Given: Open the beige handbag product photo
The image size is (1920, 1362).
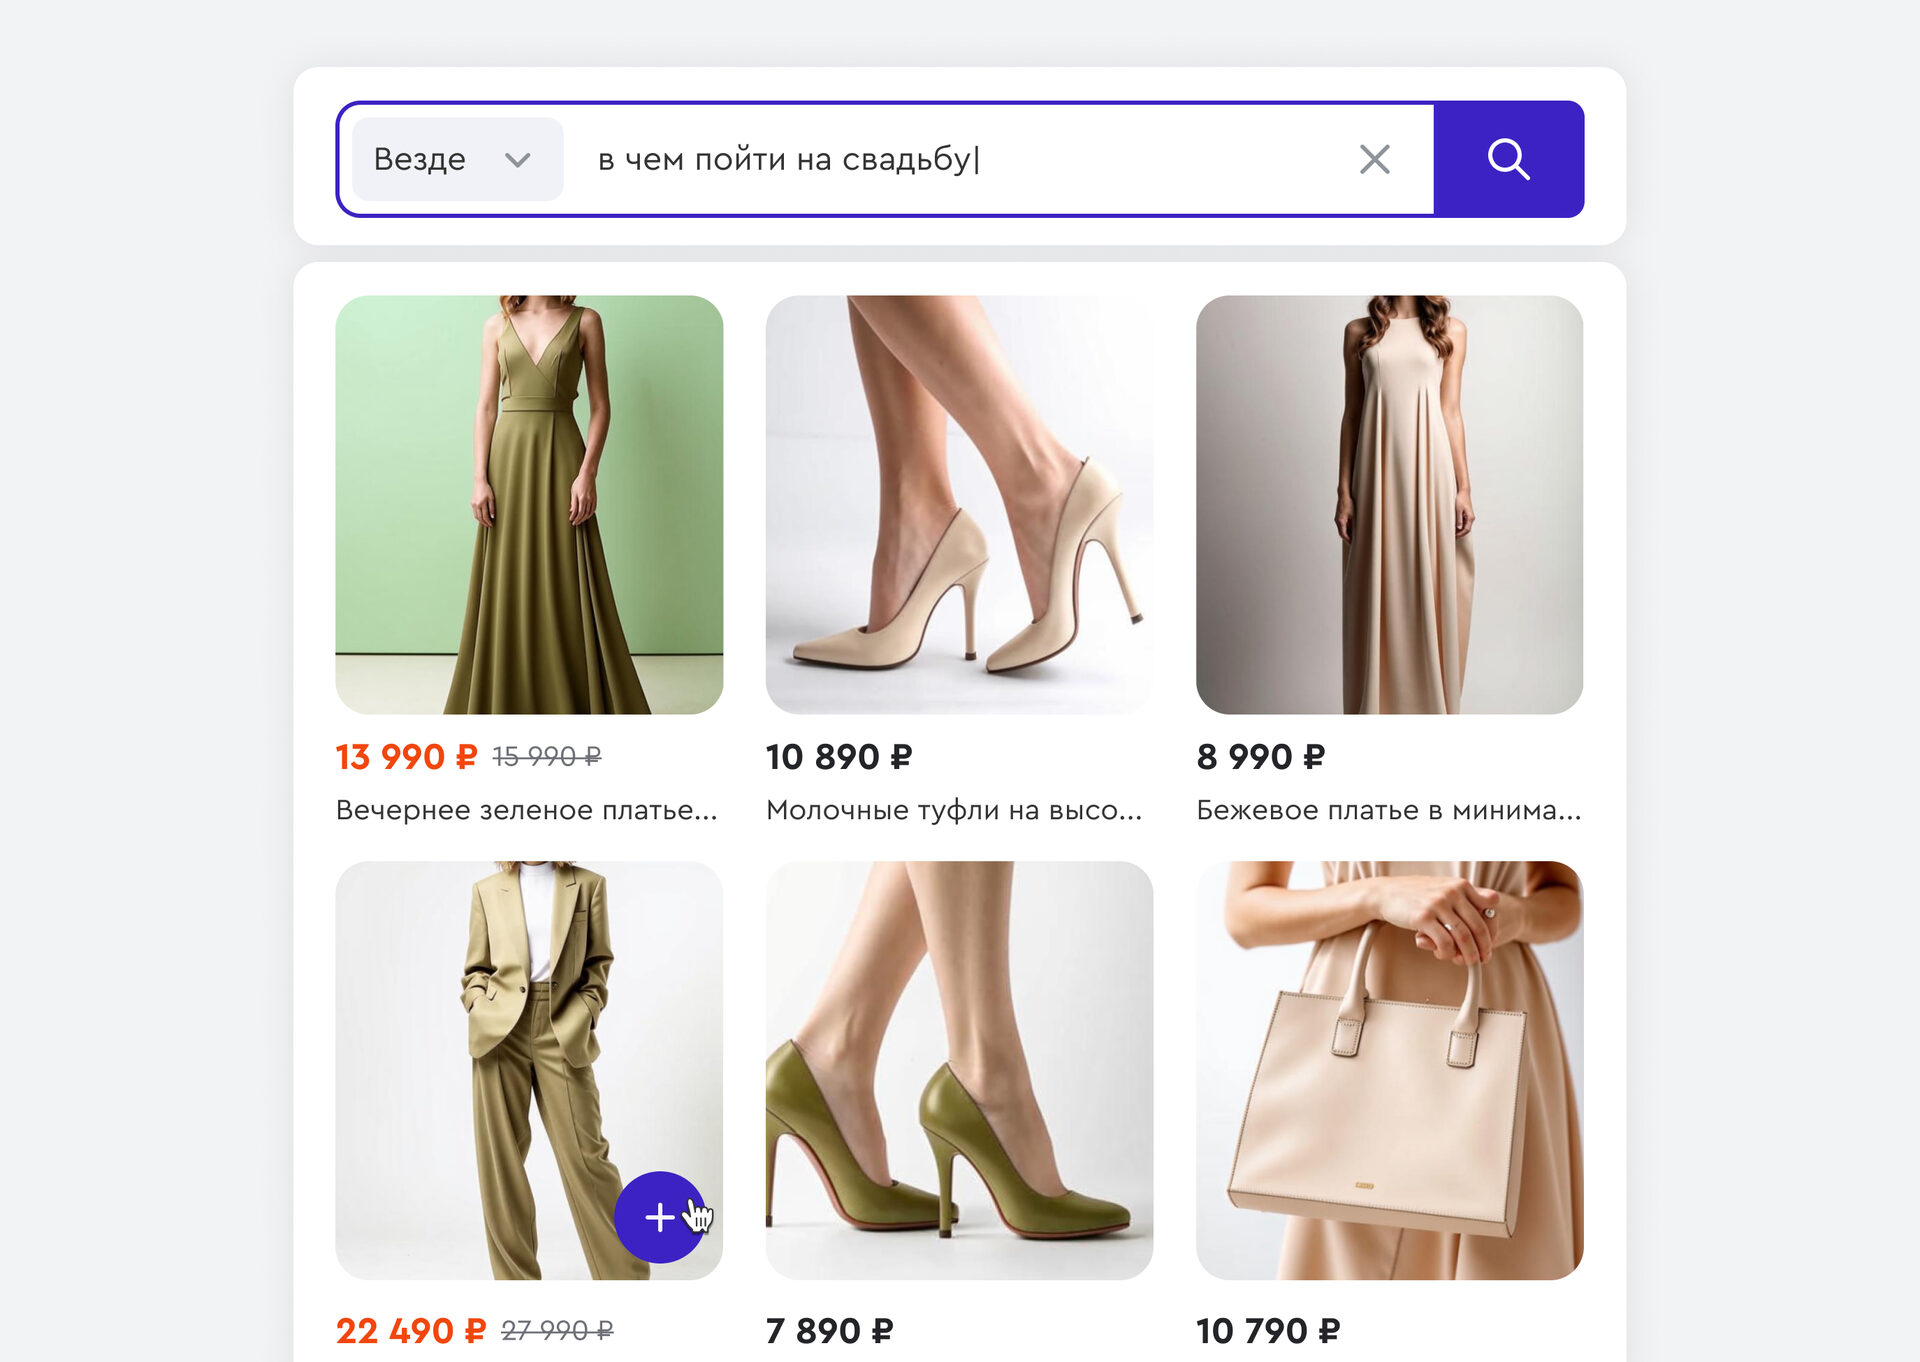Looking at the screenshot, I should (1389, 1070).
